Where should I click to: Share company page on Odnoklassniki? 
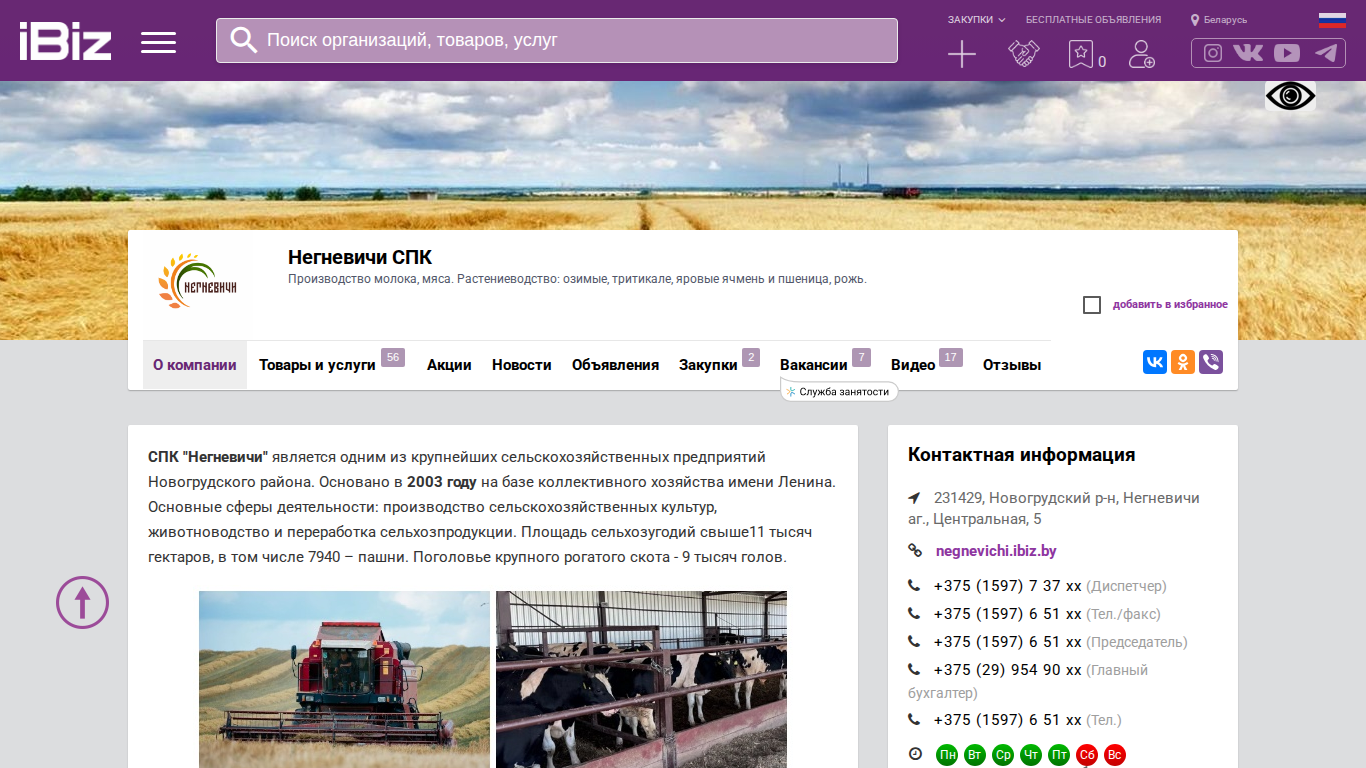(1183, 362)
